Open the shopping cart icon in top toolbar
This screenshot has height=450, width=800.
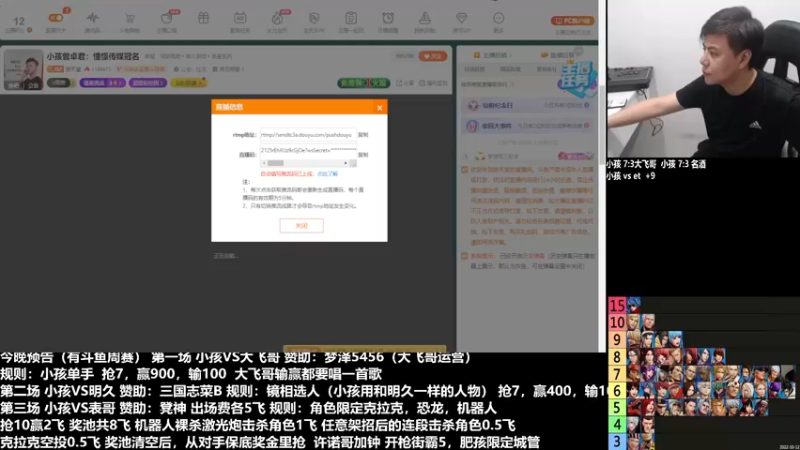tap(130, 19)
